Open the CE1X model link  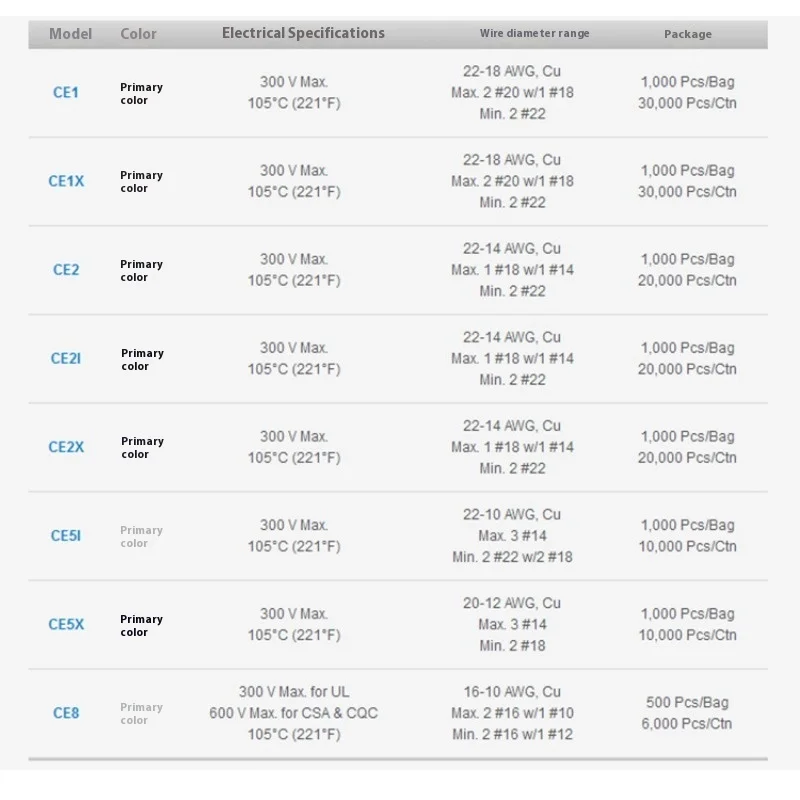tap(66, 181)
